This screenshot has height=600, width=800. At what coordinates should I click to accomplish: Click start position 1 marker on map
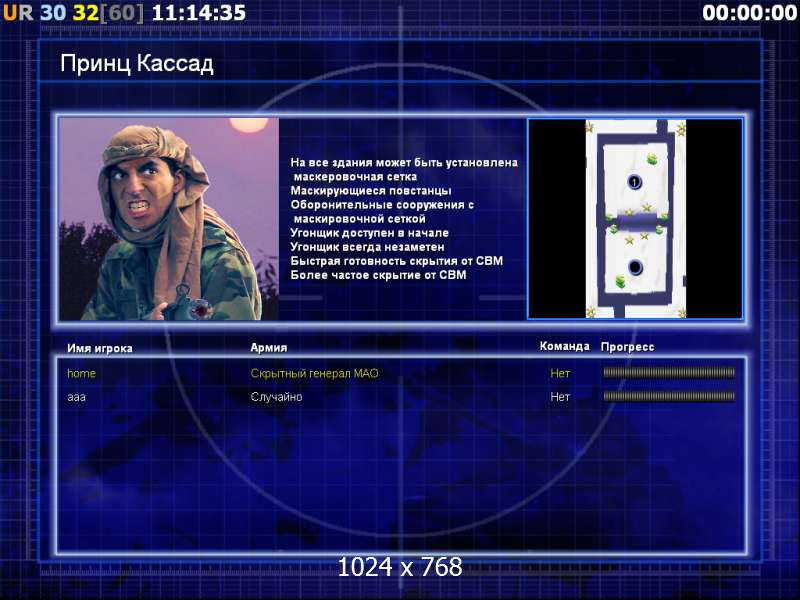pos(634,182)
